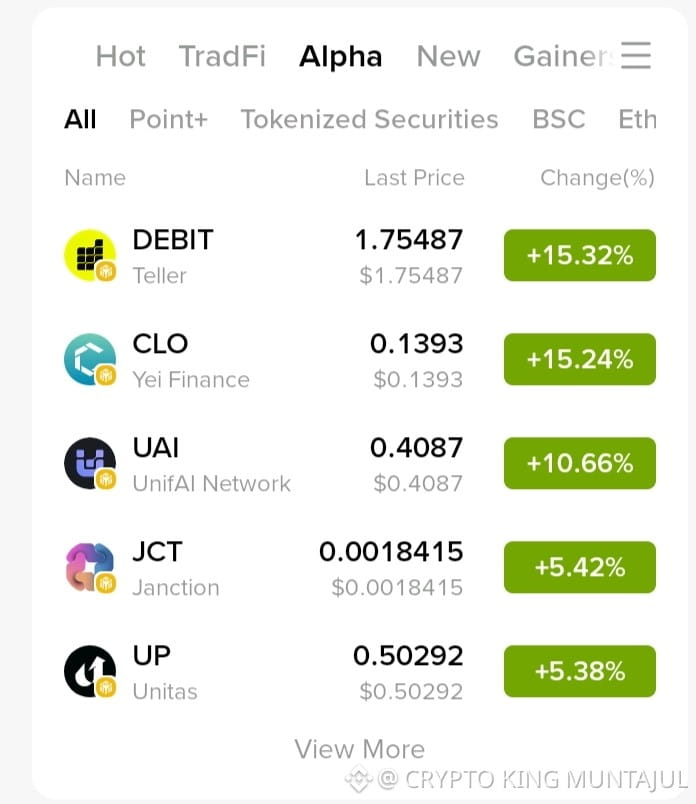Open the New tab

pyautogui.click(x=448, y=56)
